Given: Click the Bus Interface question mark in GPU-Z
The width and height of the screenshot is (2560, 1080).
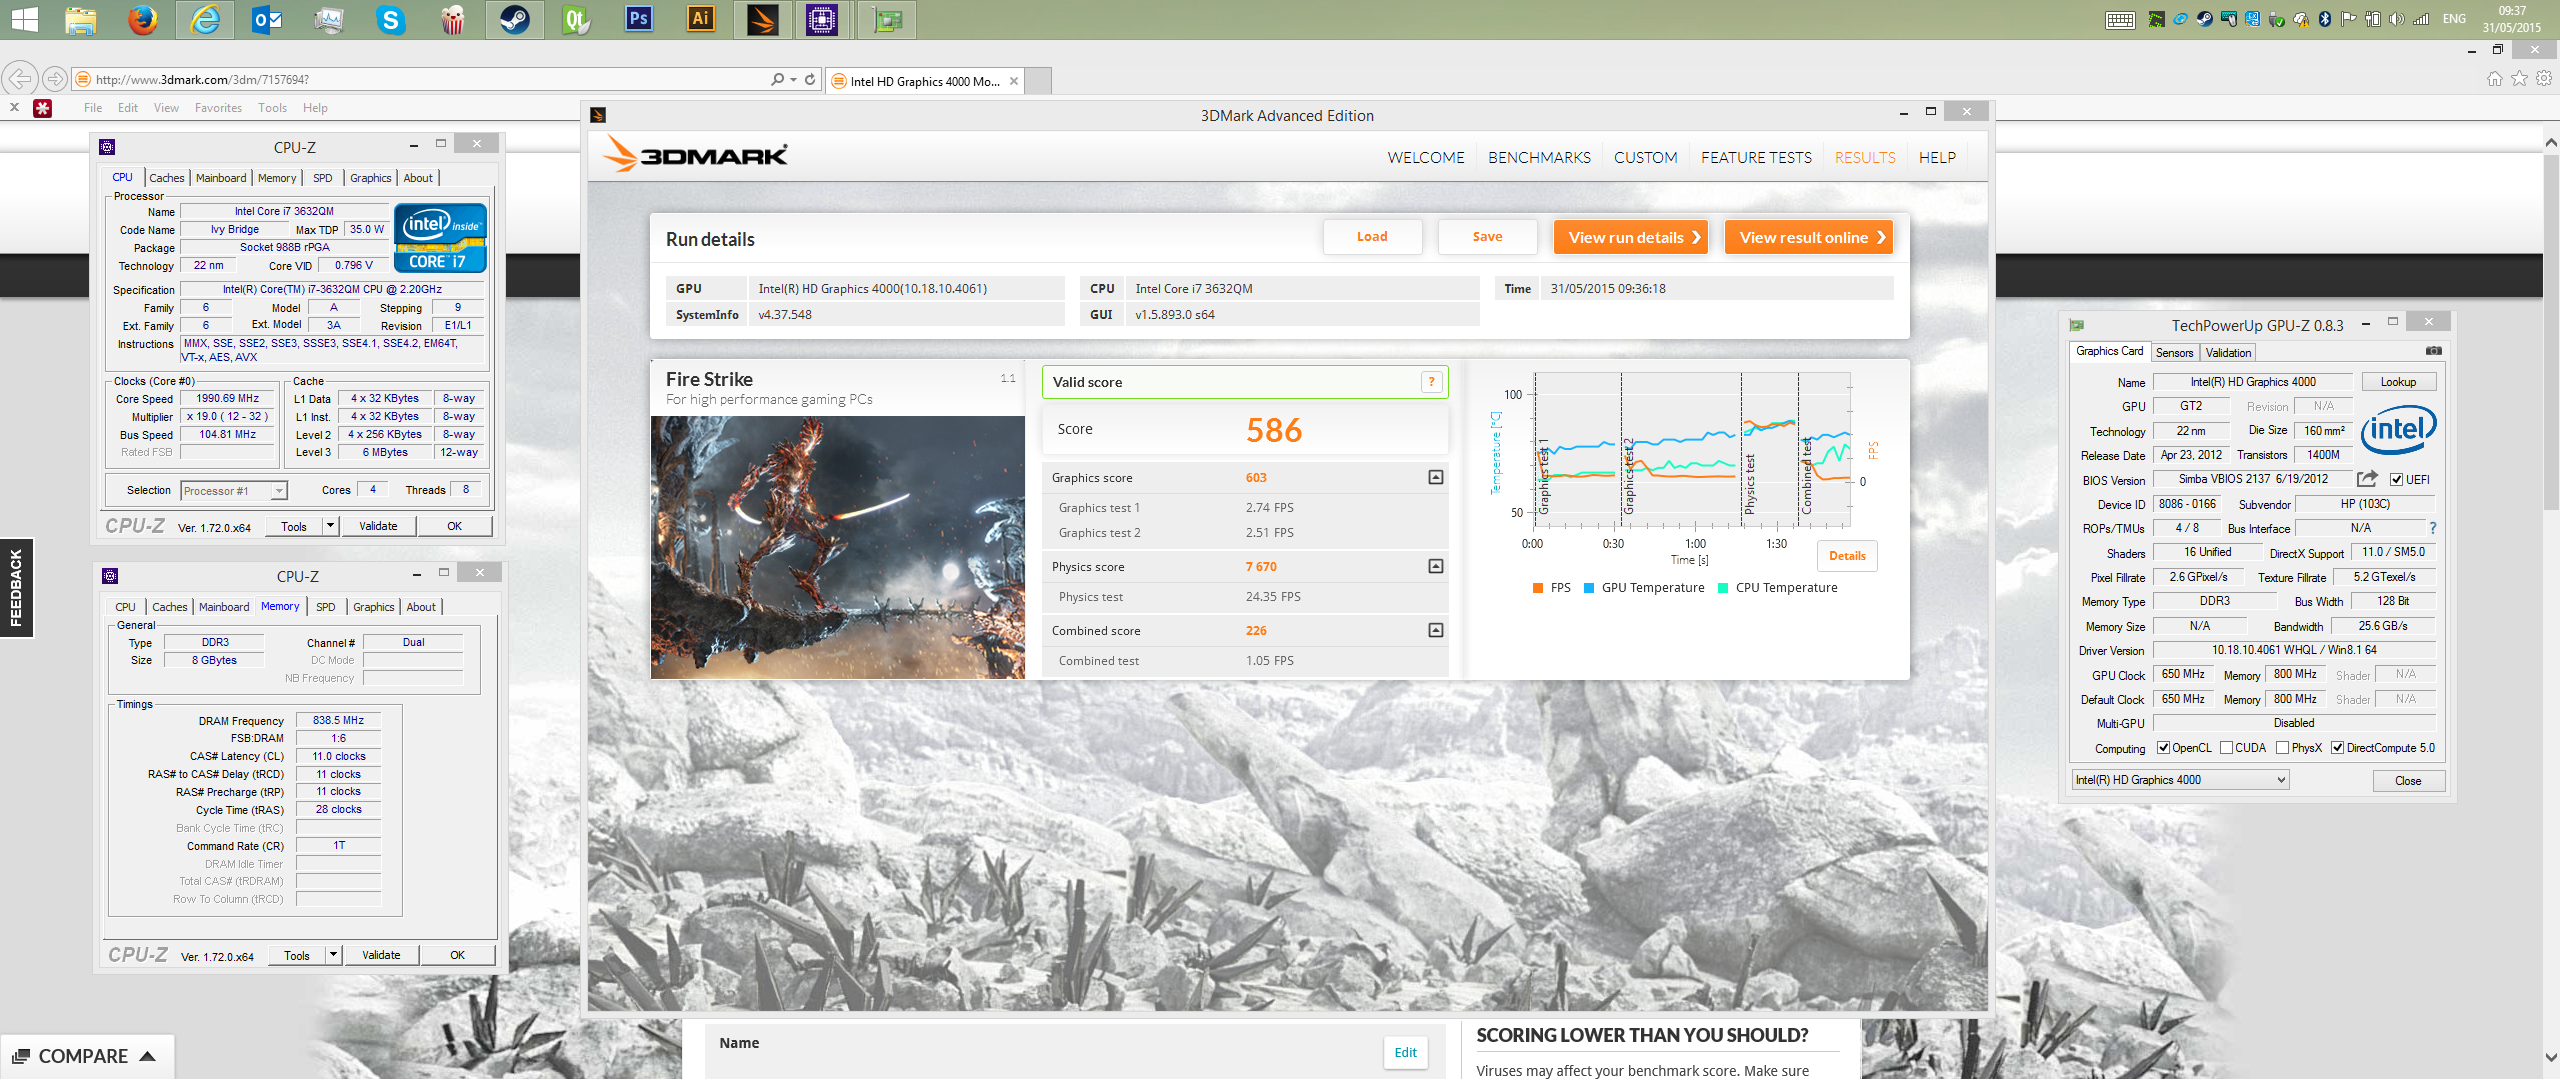Looking at the screenshot, I should tap(2433, 528).
